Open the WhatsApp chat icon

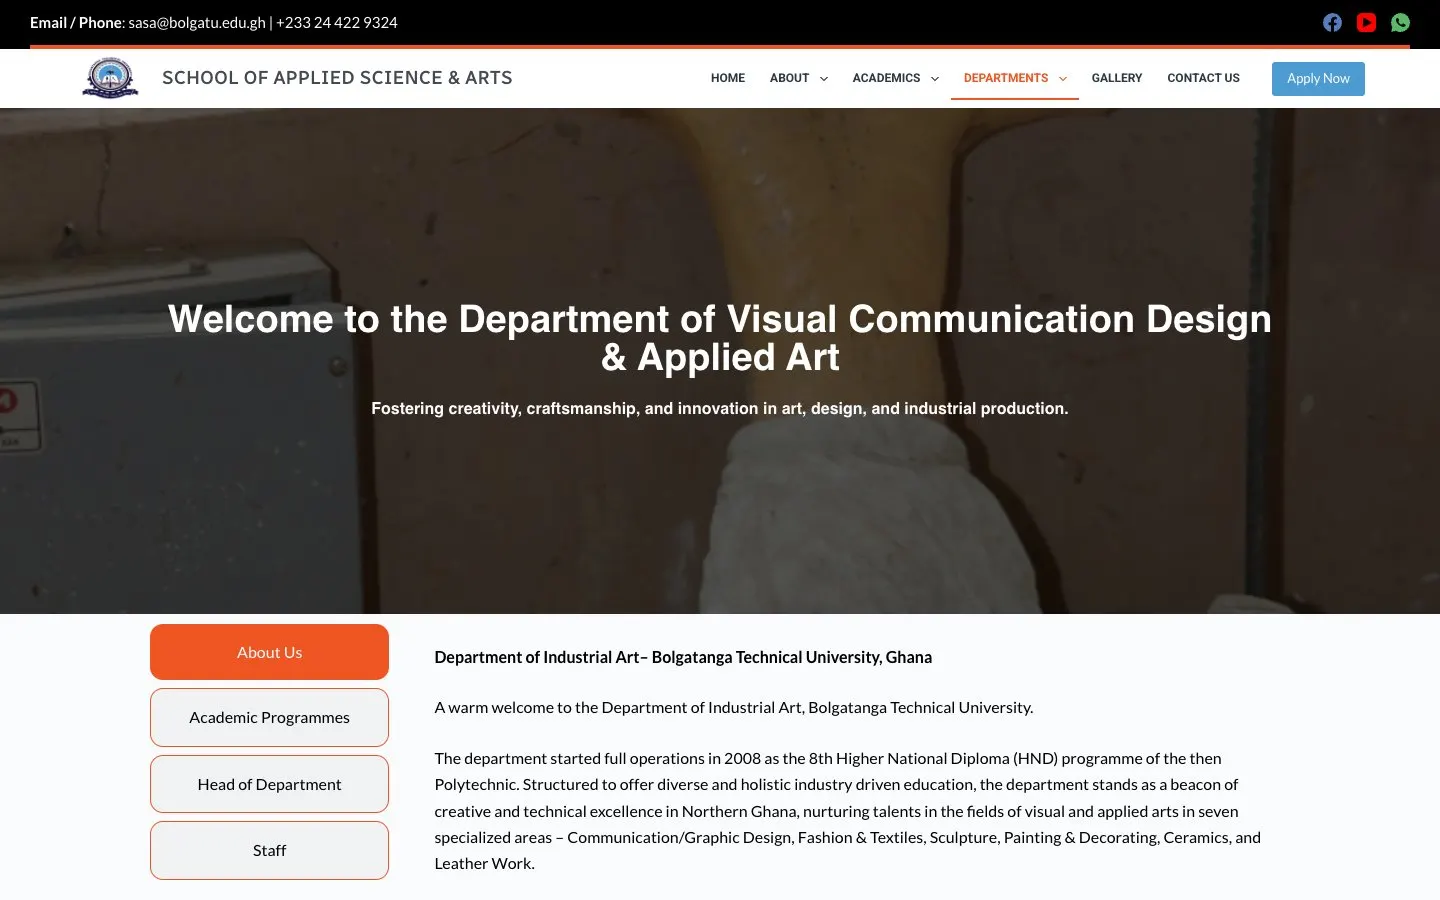(x=1400, y=22)
